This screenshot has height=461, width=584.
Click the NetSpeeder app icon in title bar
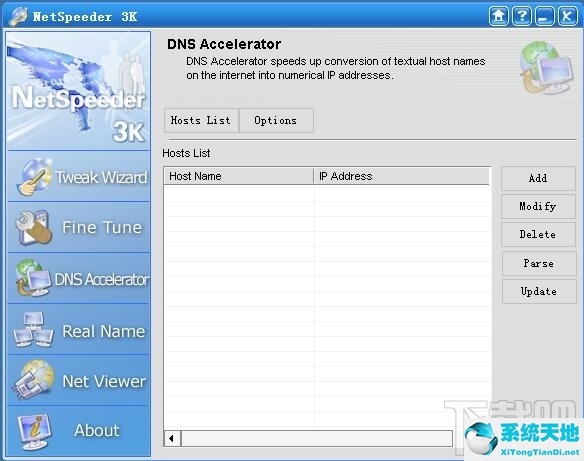19,16
